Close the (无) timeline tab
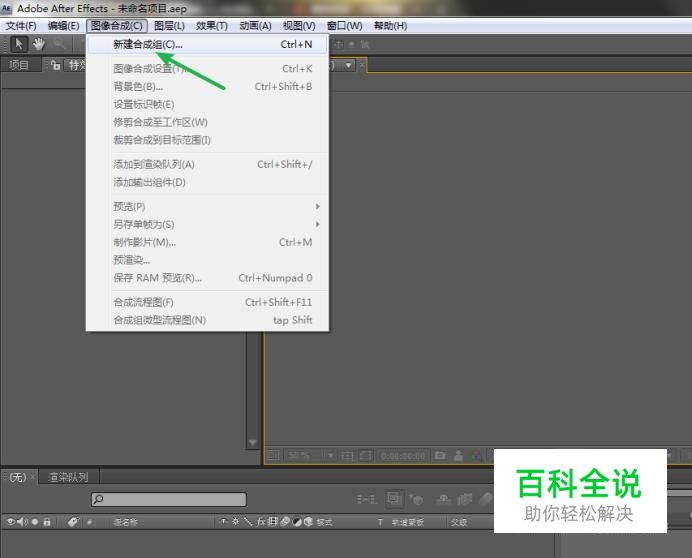This screenshot has width=692, height=558. coord(33,477)
